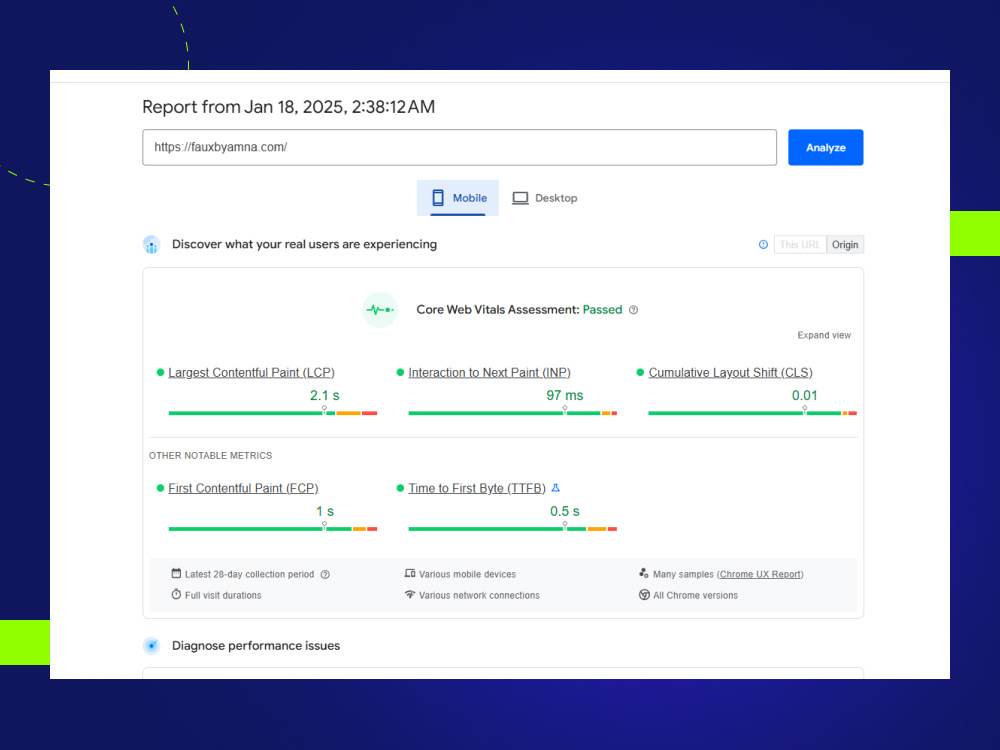Click the samples icon by Many samples
1000x750 pixels.
pyautogui.click(x=643, y=573)
